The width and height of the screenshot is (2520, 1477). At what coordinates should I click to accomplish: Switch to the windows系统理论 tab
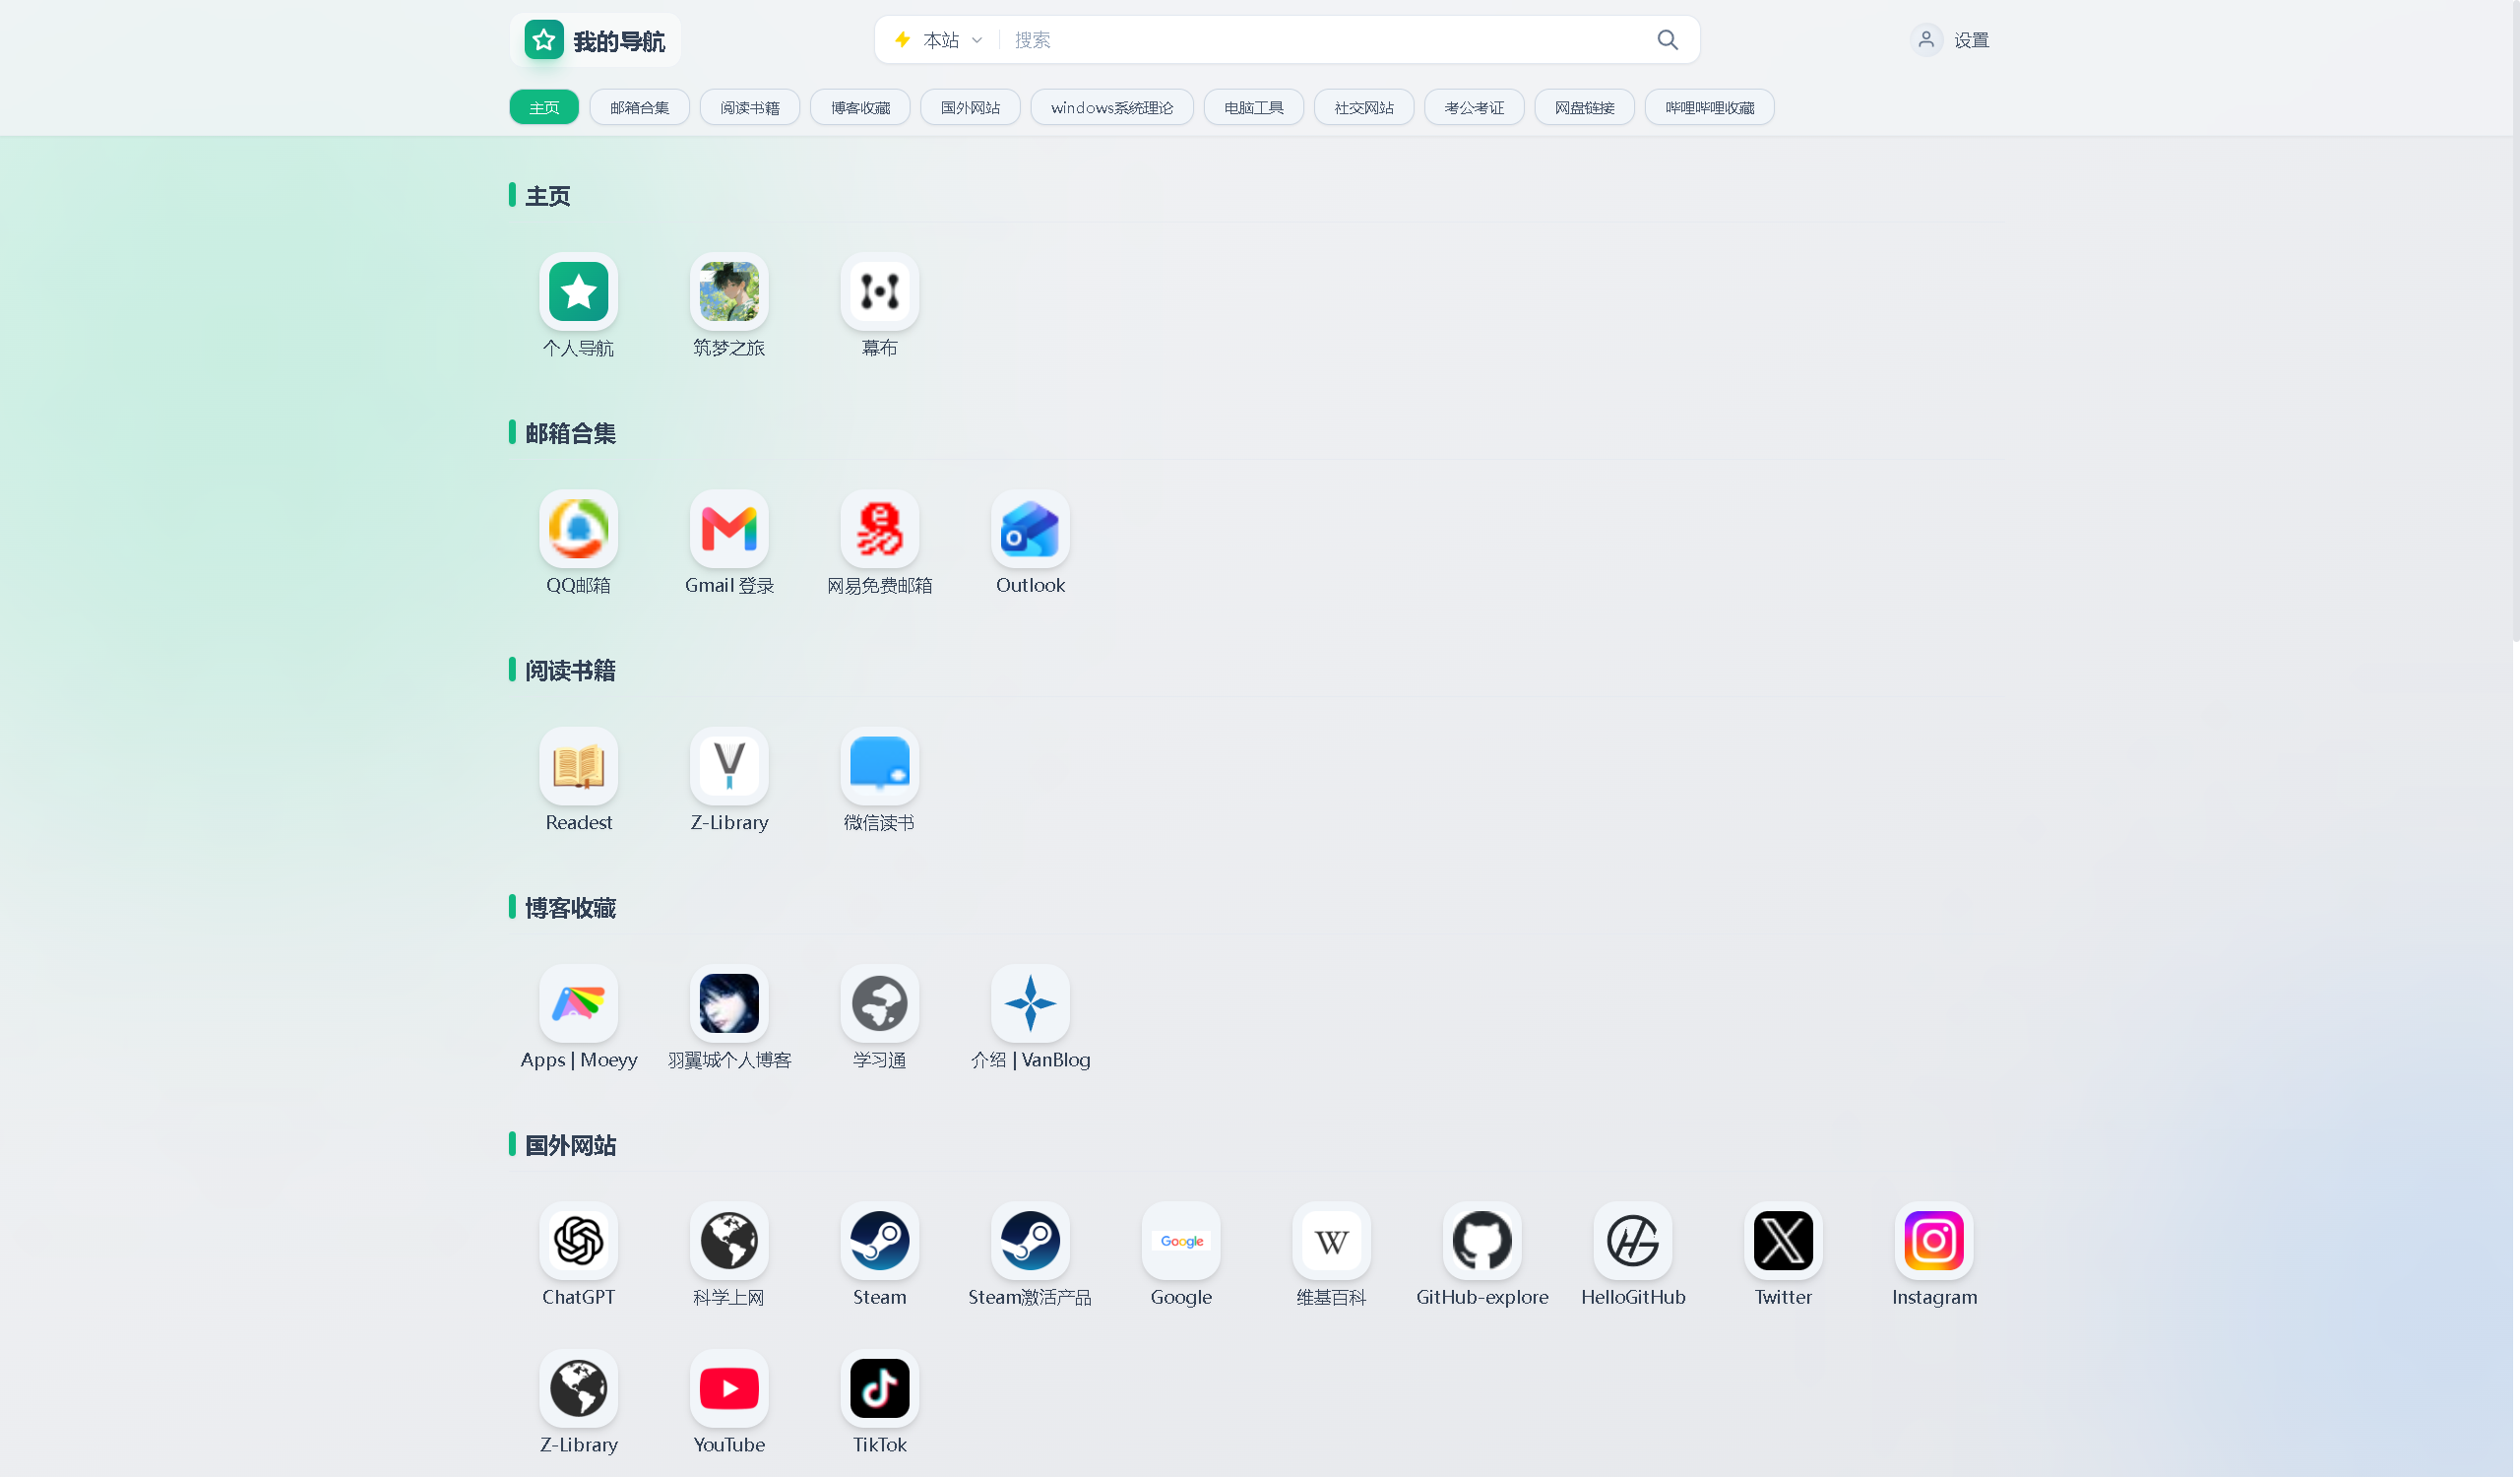(x=1111, y=107)
